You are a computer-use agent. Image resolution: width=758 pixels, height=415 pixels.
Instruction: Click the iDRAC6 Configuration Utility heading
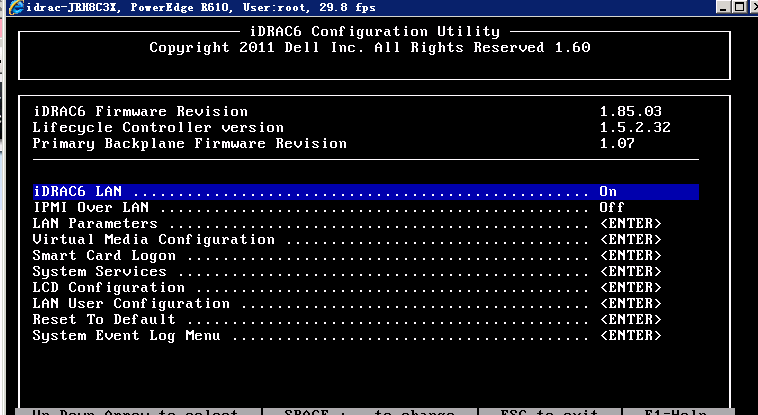point(375,31)
